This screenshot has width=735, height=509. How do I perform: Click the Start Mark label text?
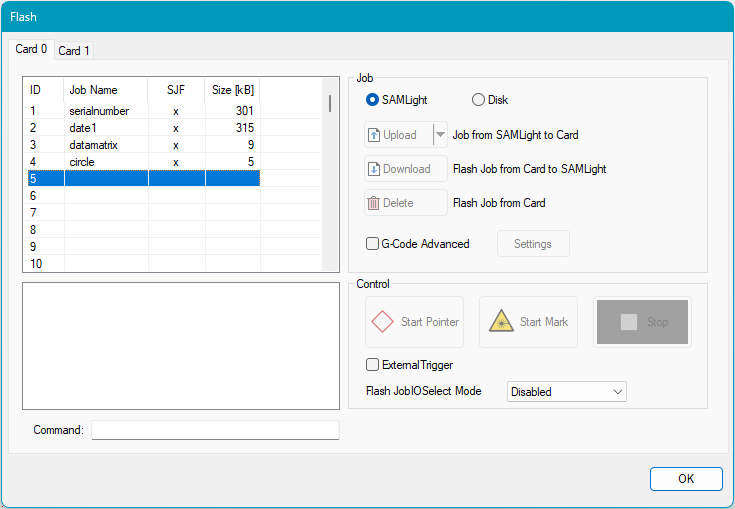(544, 322)
